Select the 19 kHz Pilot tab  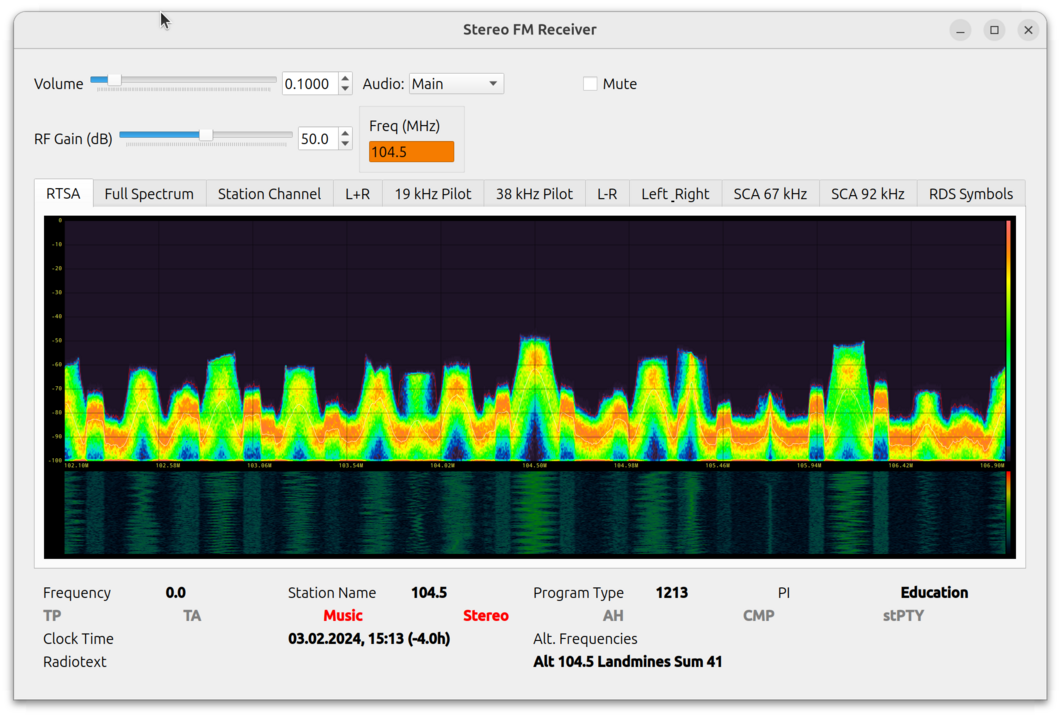tap(432, 194)
